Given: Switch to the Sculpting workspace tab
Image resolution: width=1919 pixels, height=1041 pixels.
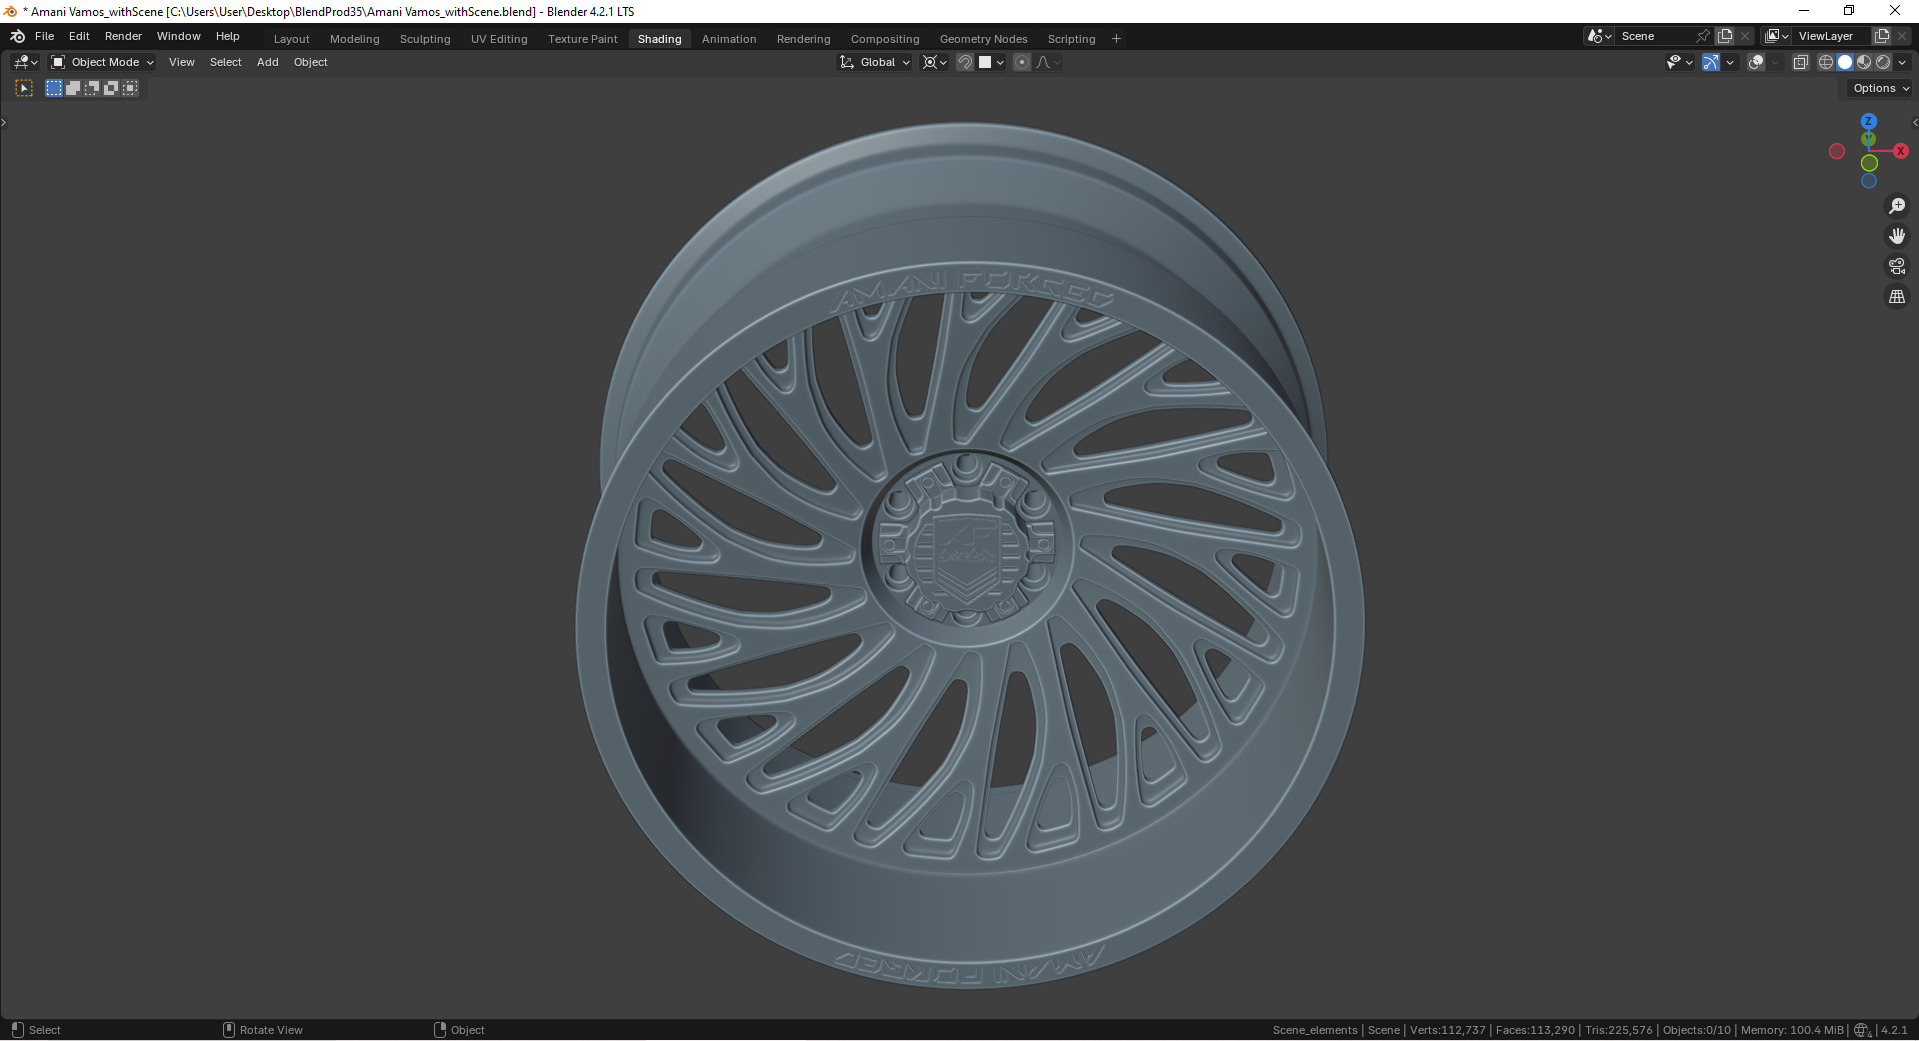Looking at the screenshot, I should [425, 39].
